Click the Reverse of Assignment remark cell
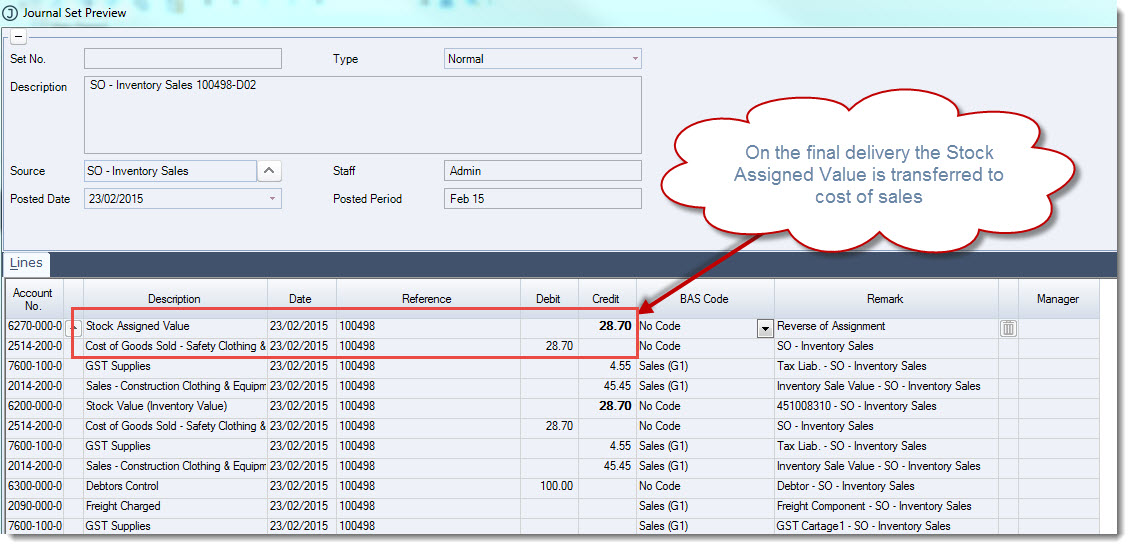The width and height of the screenshot is (1132, 549). point(886,327)
